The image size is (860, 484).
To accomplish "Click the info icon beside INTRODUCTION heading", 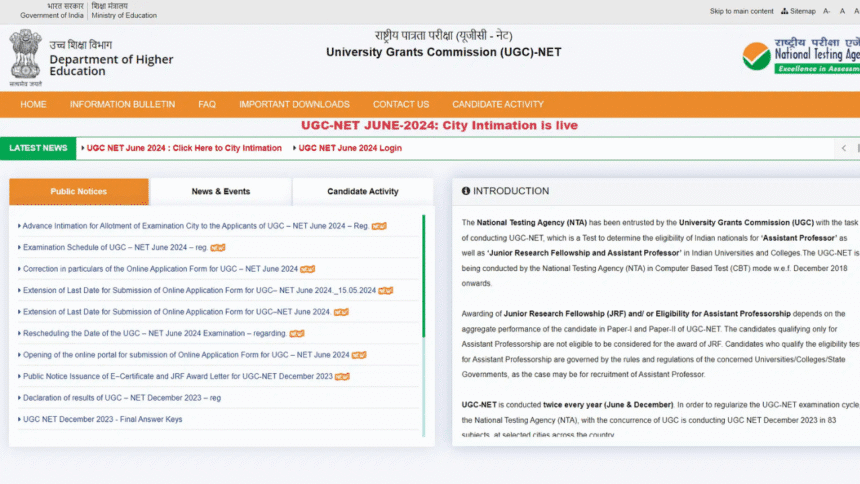I will point(466,191).
